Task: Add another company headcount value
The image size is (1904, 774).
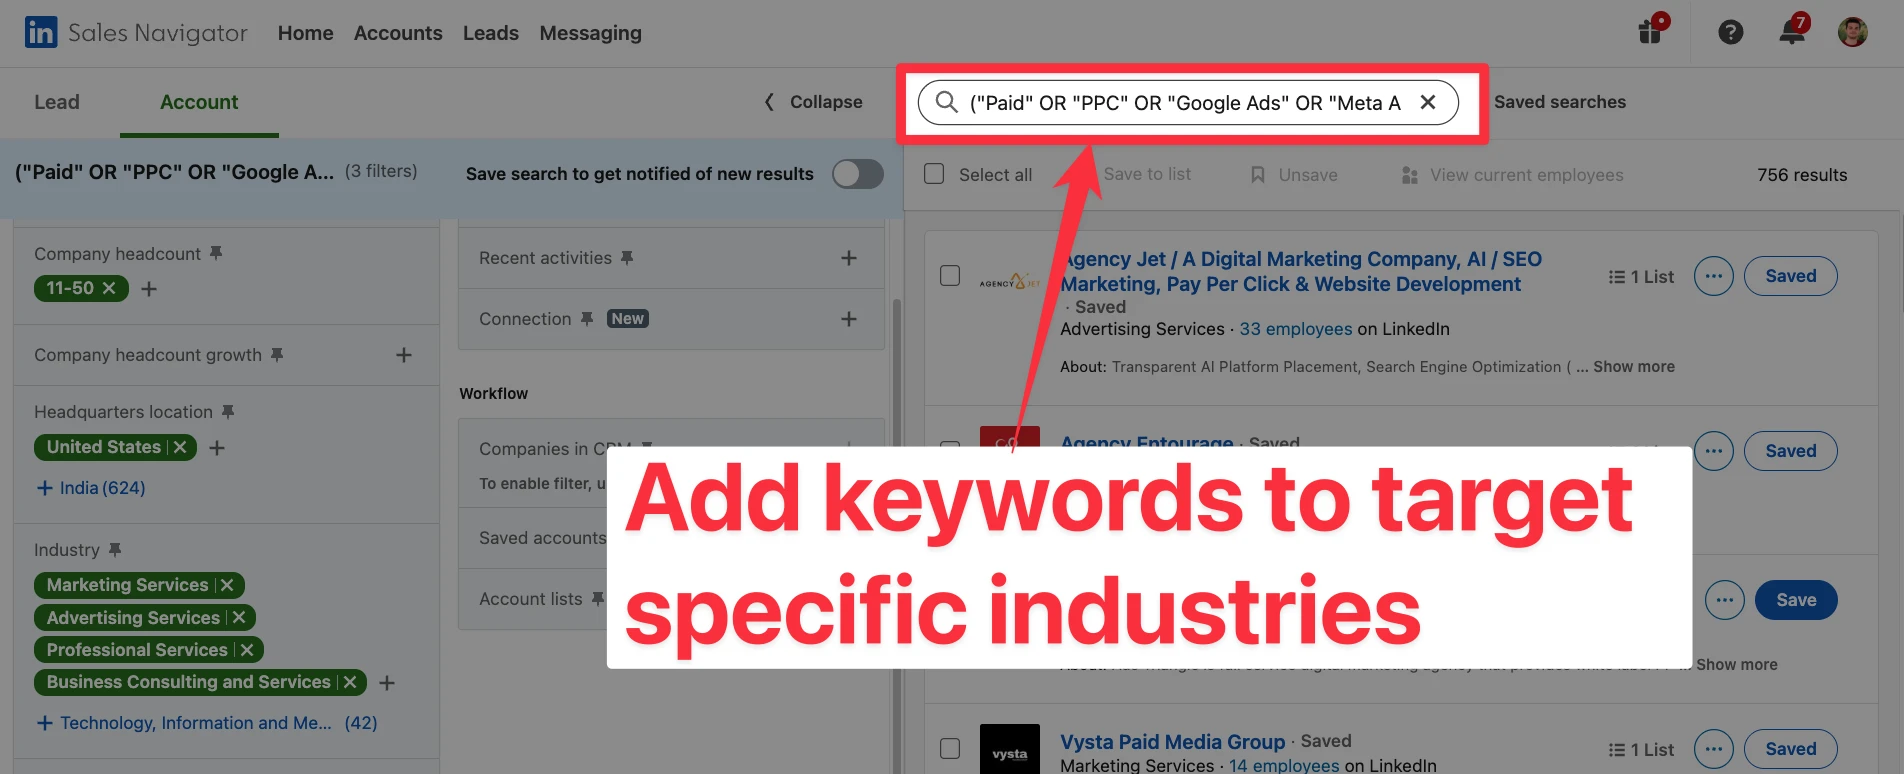Action: pyautogui.click(x=149, y=289)
